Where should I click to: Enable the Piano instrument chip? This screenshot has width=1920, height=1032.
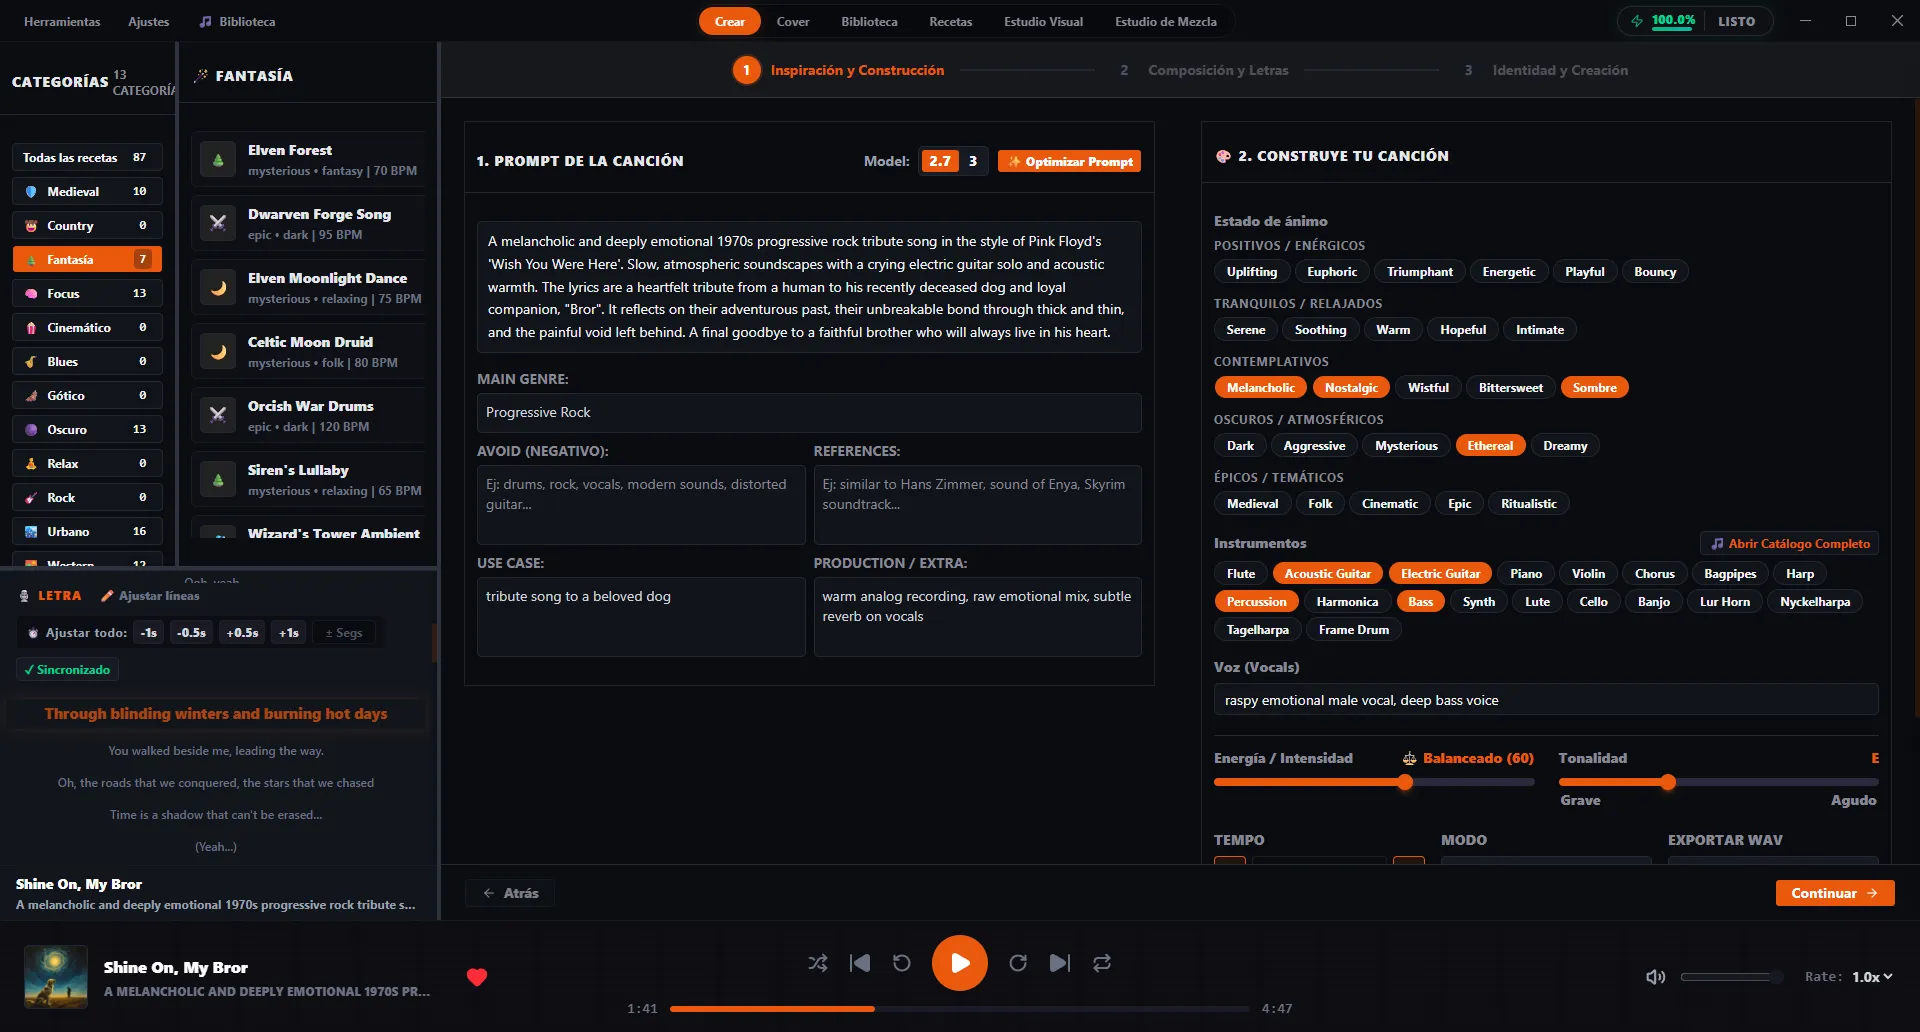1525,574
